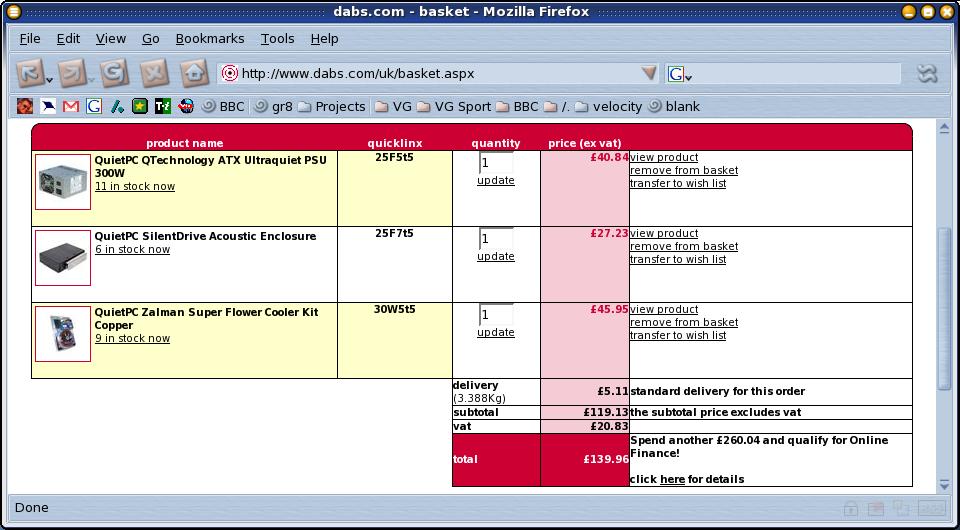Click 'here' link for Online Finance details
Viewport: 960px width, 530px height.
[x=672, y=479]
